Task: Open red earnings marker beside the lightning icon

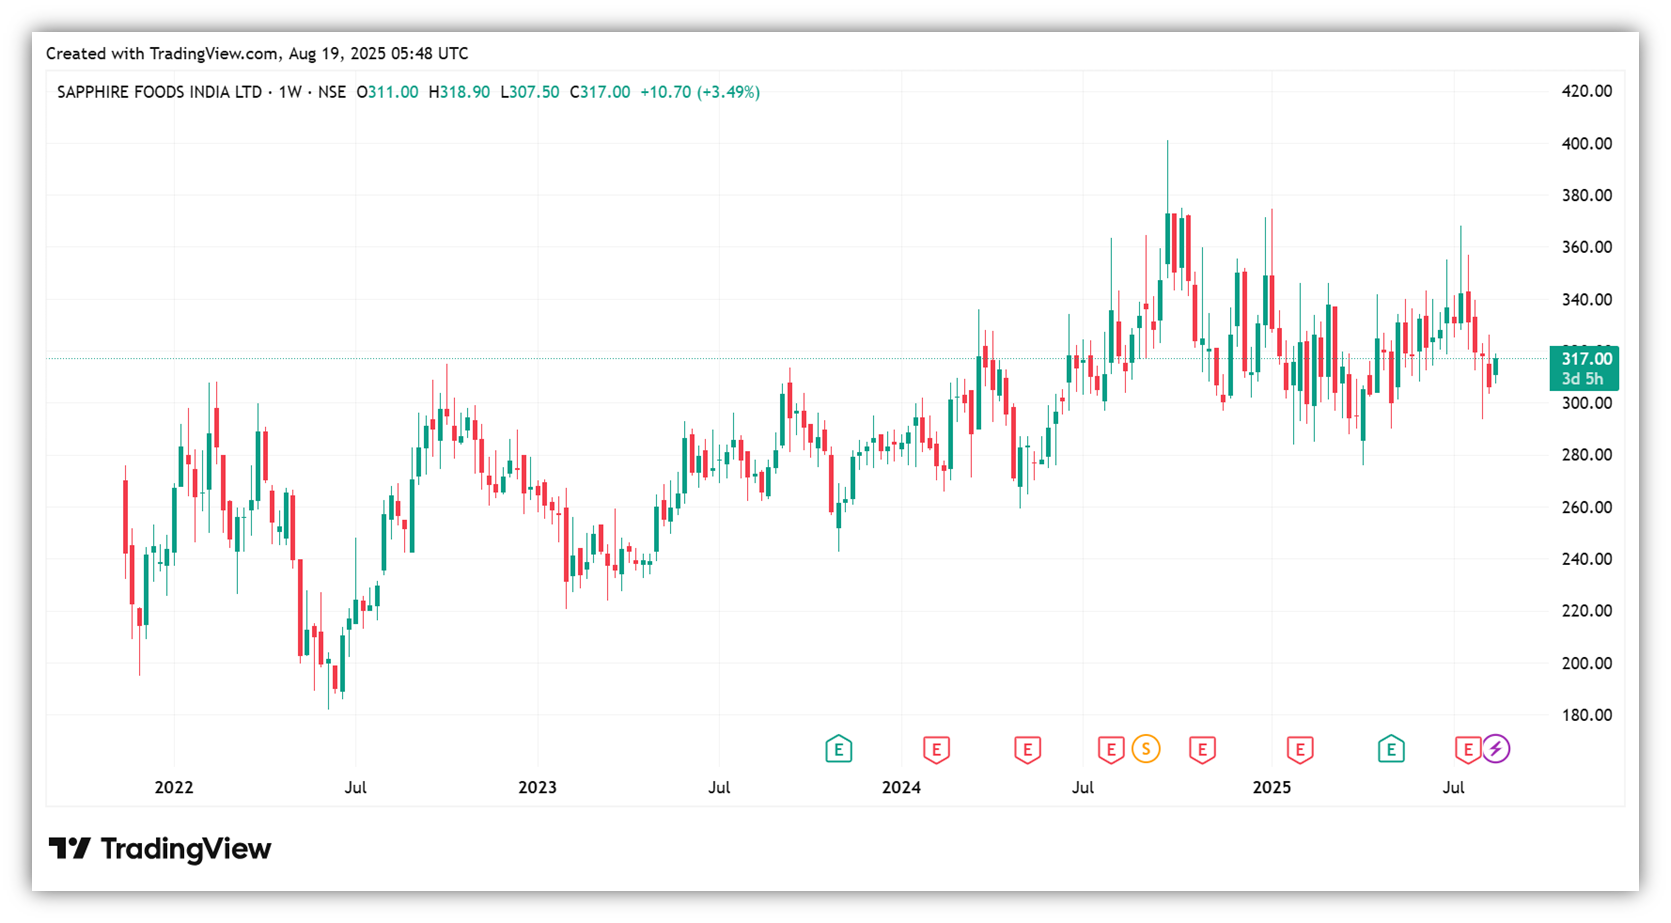Action: pyautogui.click(x=1467, y=749)
